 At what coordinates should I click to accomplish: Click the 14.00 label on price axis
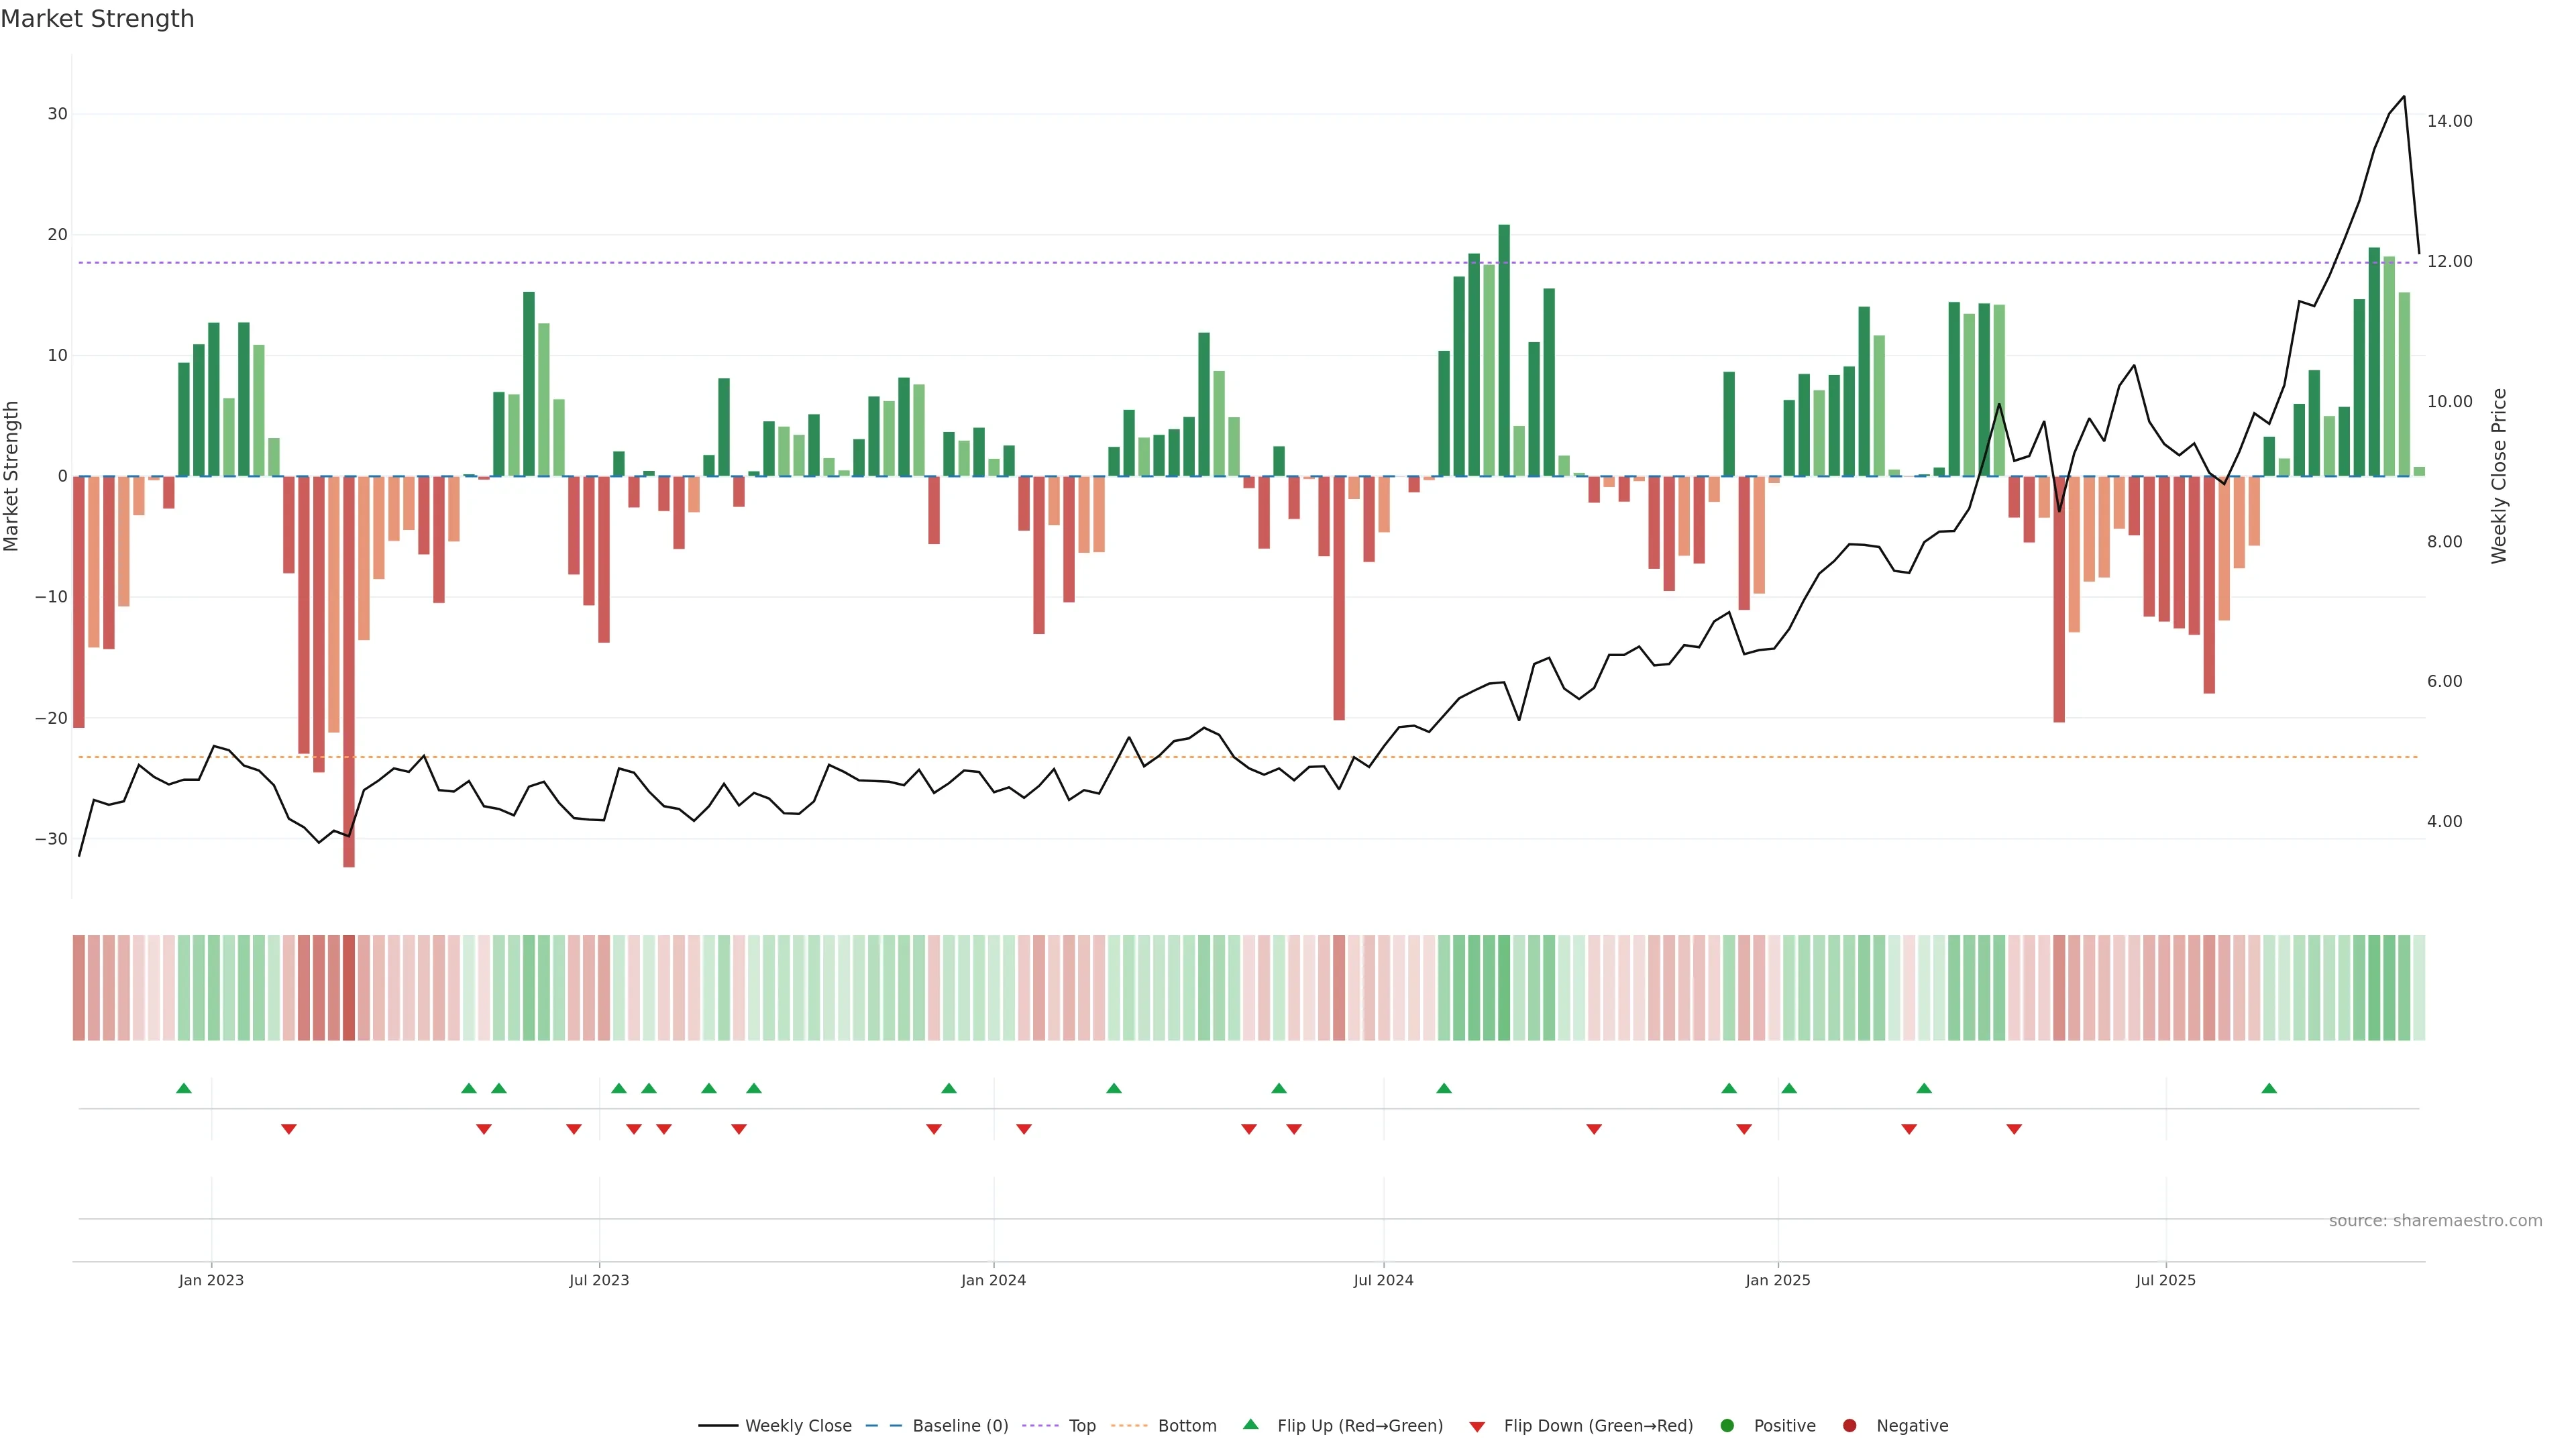[2449, 121]
